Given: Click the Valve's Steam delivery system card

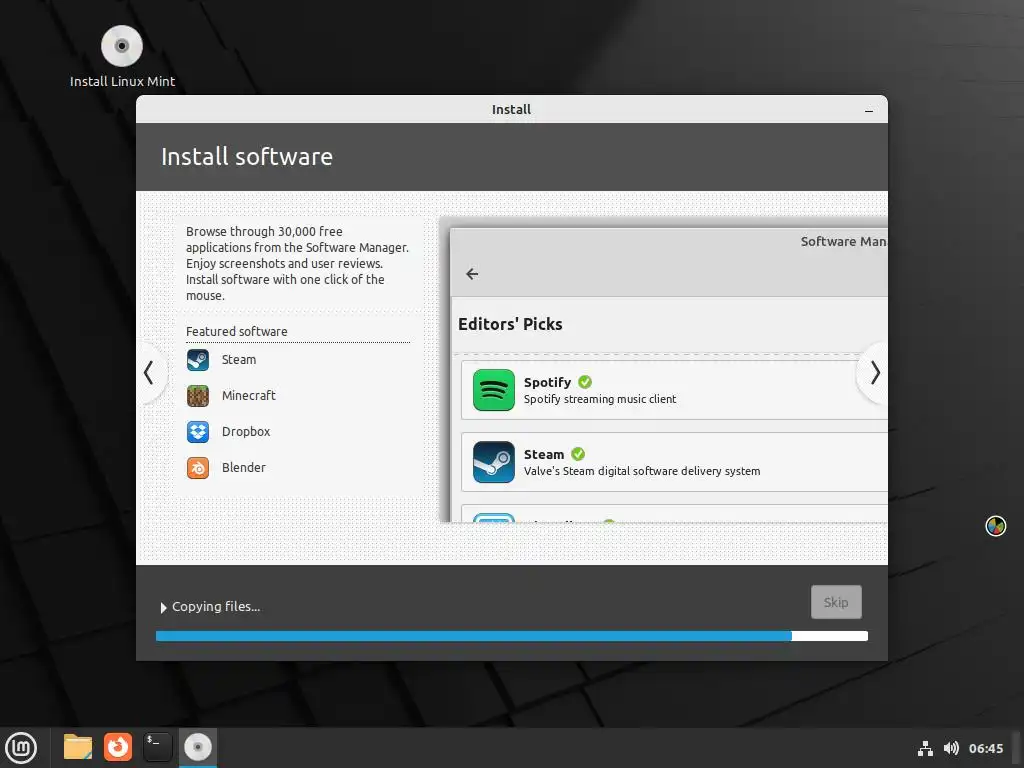Looking at the screenshot, I should pos(674,462).
